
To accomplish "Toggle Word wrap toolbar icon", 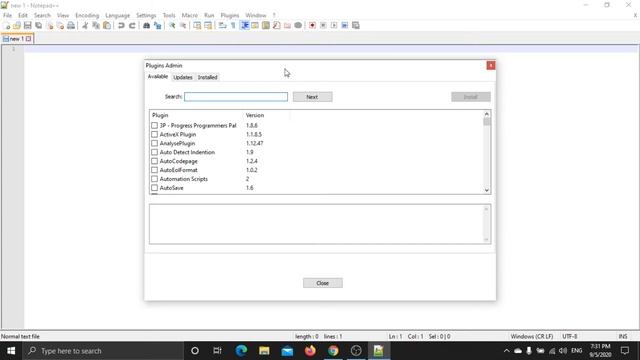I will 222,25.
